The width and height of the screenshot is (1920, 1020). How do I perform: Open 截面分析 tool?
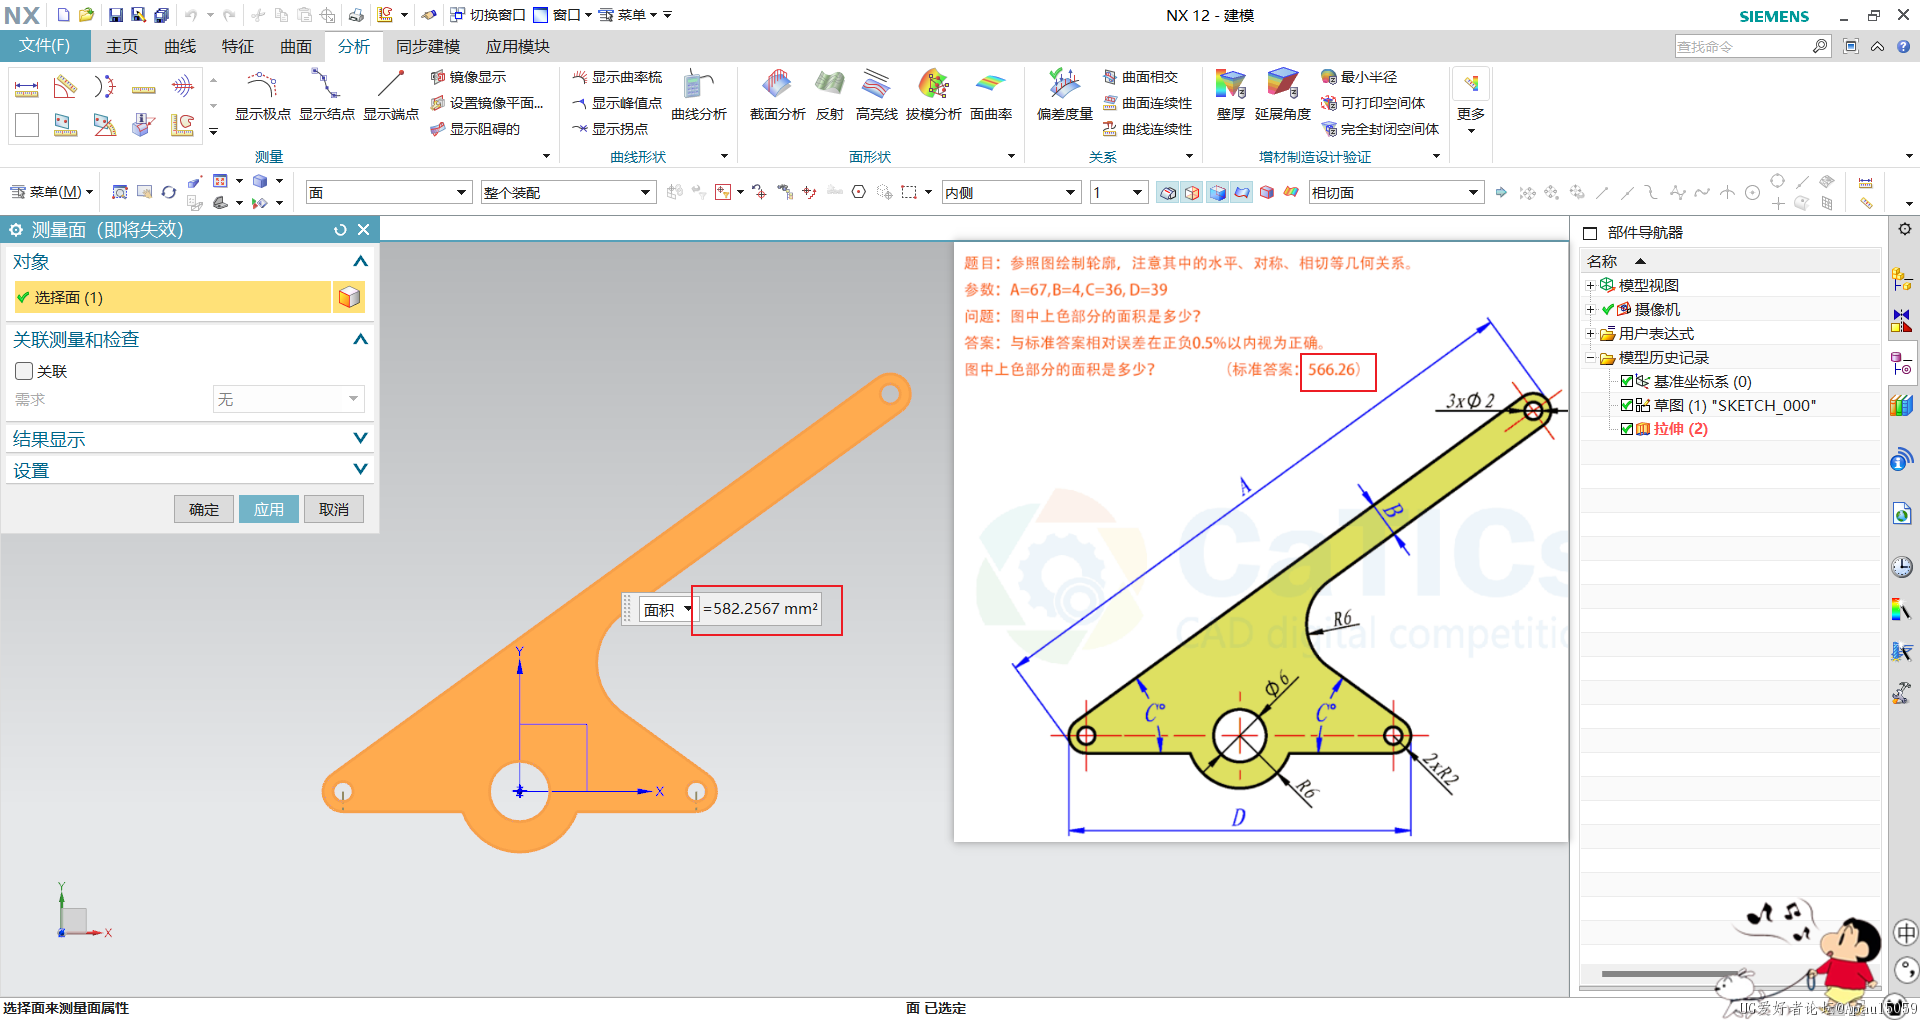click(777, 95)
